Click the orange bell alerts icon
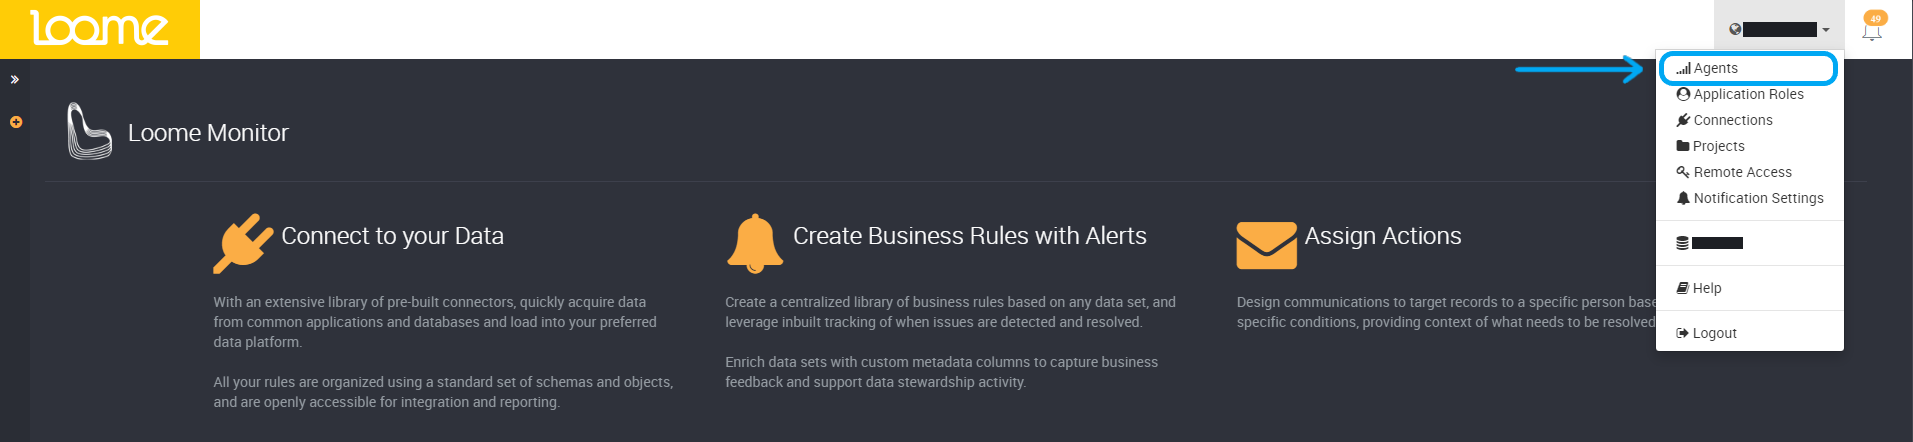 coord(755,243)
